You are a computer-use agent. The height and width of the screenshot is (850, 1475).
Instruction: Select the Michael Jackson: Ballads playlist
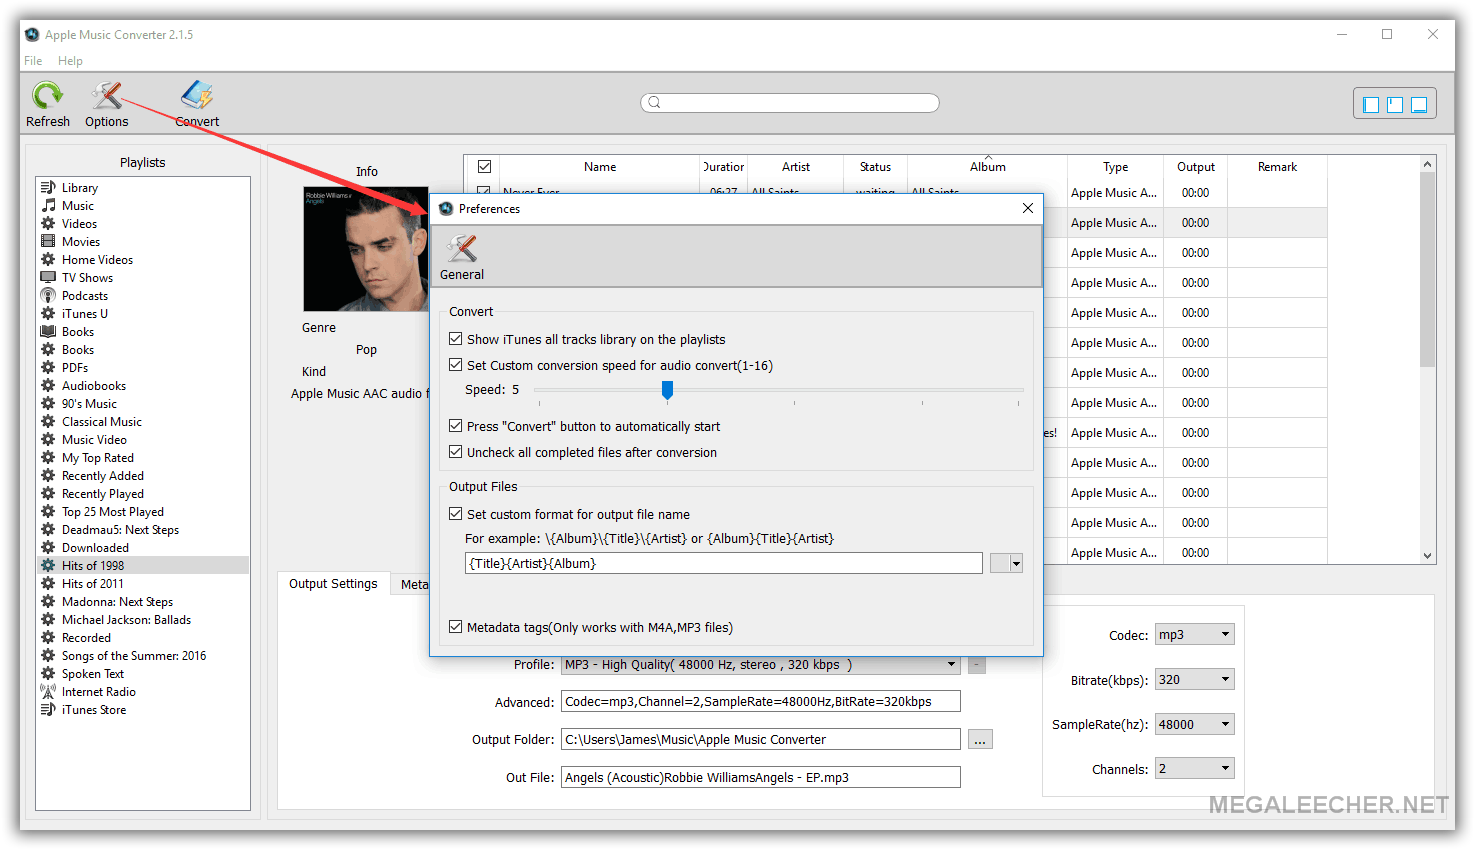pyautogui.click(x=126, y=620)
